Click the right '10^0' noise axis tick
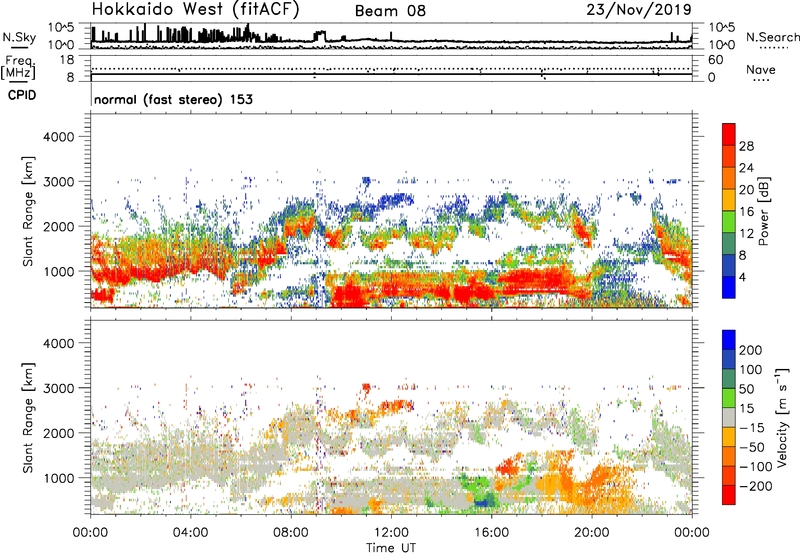Image resolution: width=800 pixels, height=554 pixels. (722, 45)
